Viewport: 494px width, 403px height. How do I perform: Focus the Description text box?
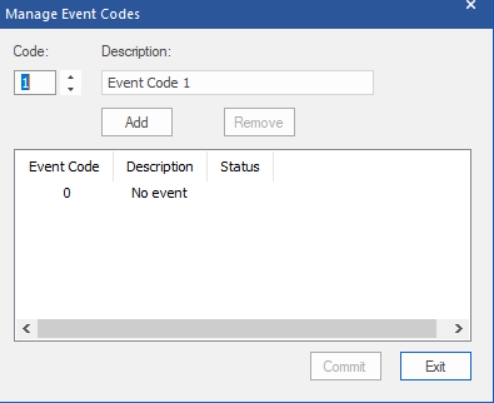(x=237, y=83)
